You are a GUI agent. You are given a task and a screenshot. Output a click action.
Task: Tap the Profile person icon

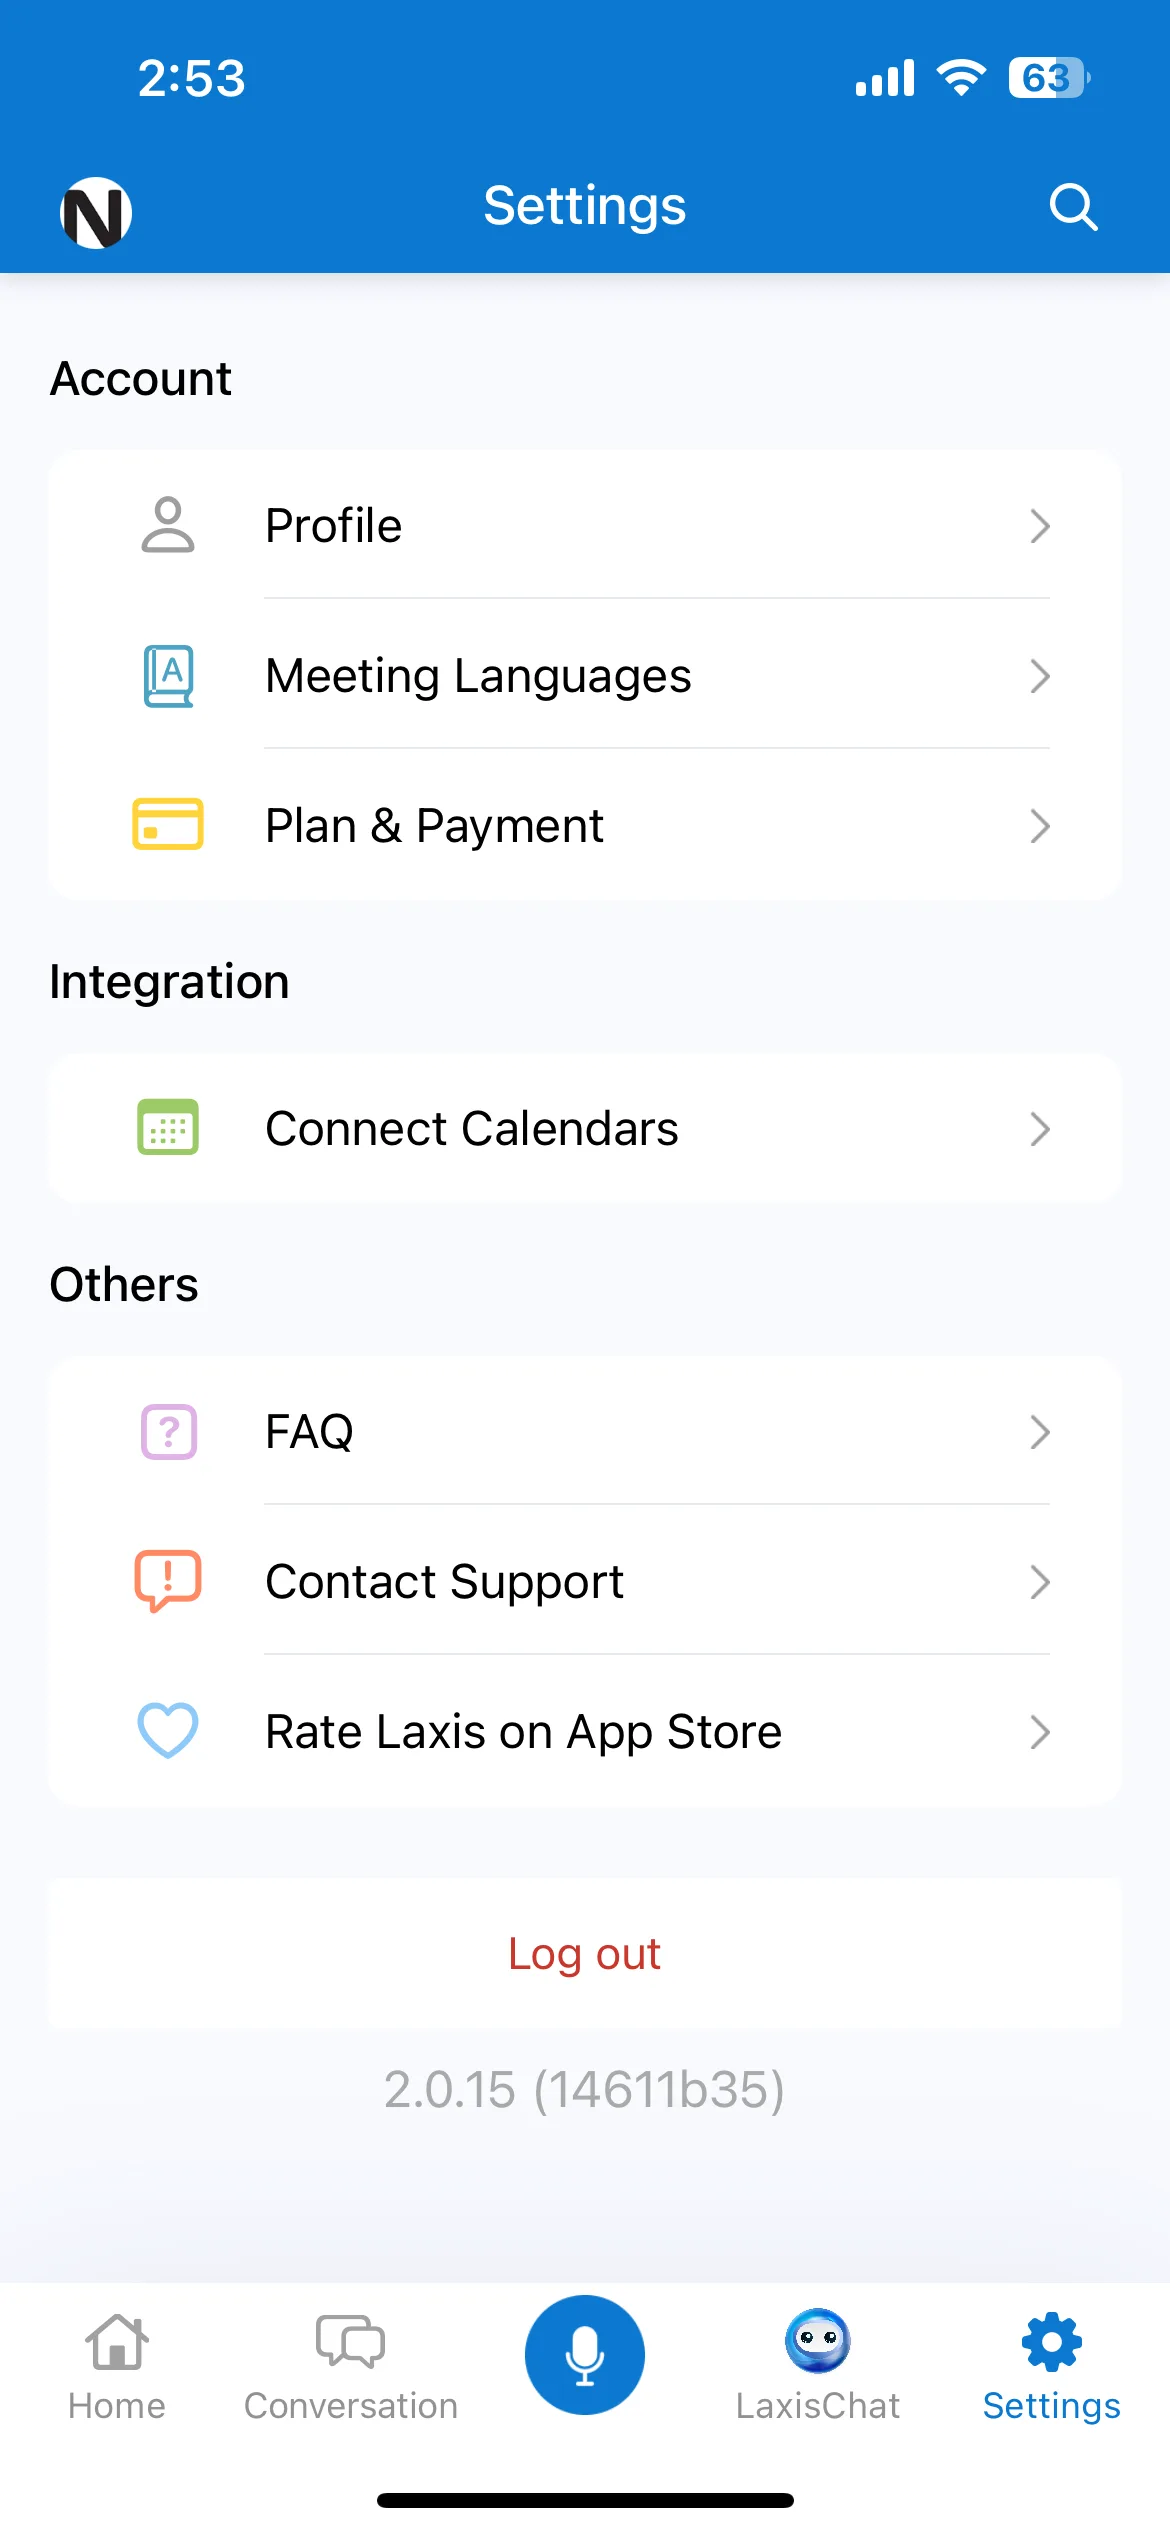pos(168,525)
